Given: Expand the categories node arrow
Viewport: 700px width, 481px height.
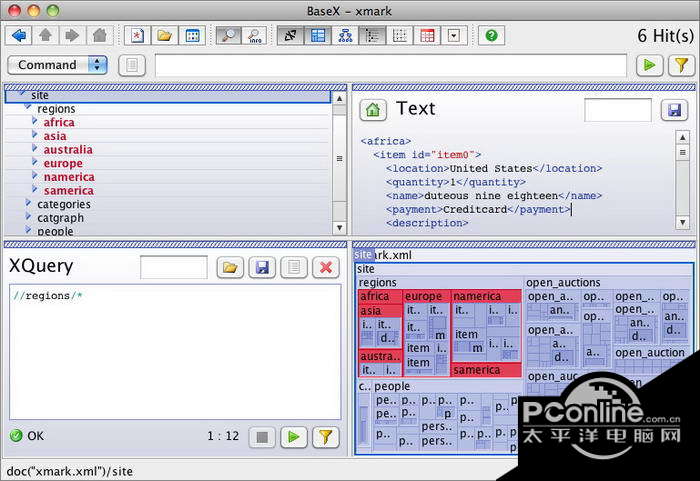Looking at the screenshot, I should (x=29, y=203).
